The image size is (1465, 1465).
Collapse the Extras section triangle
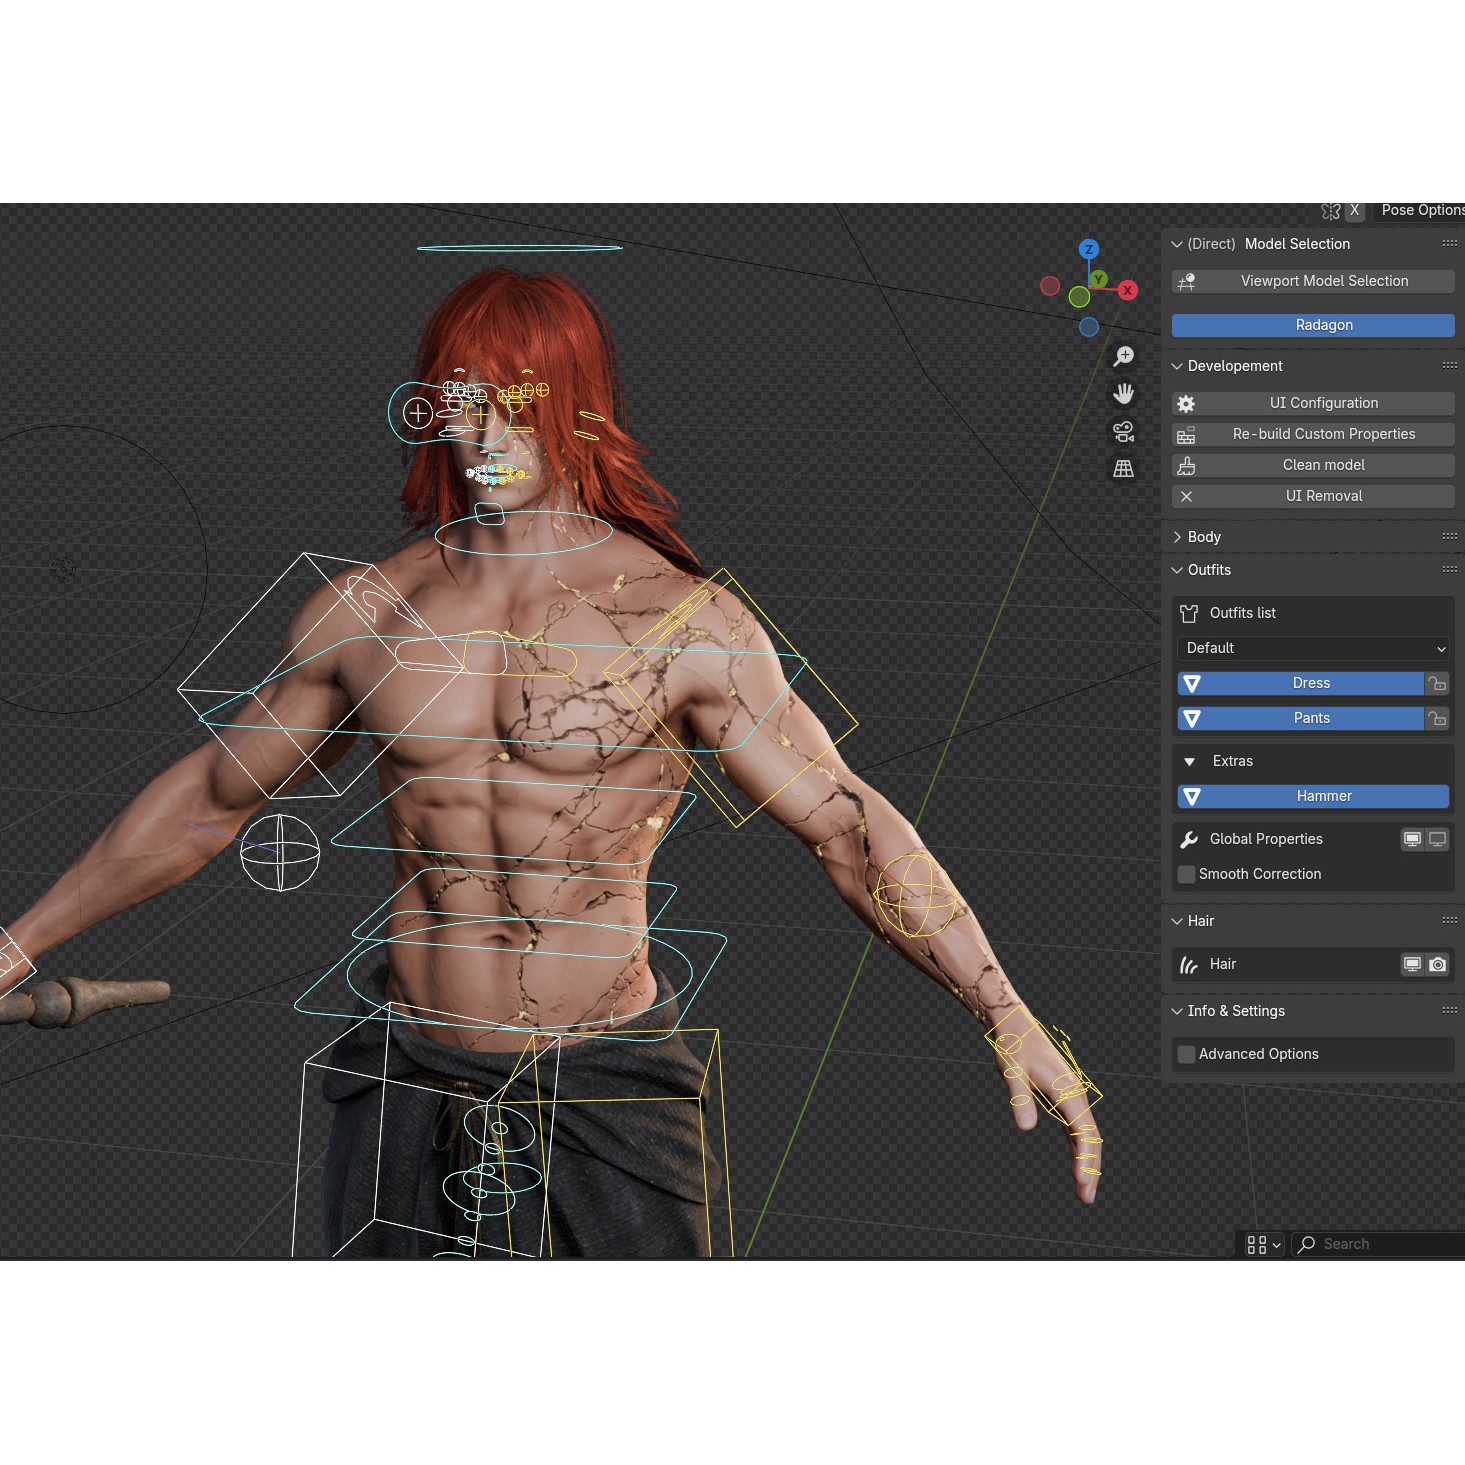[1189, 761]
